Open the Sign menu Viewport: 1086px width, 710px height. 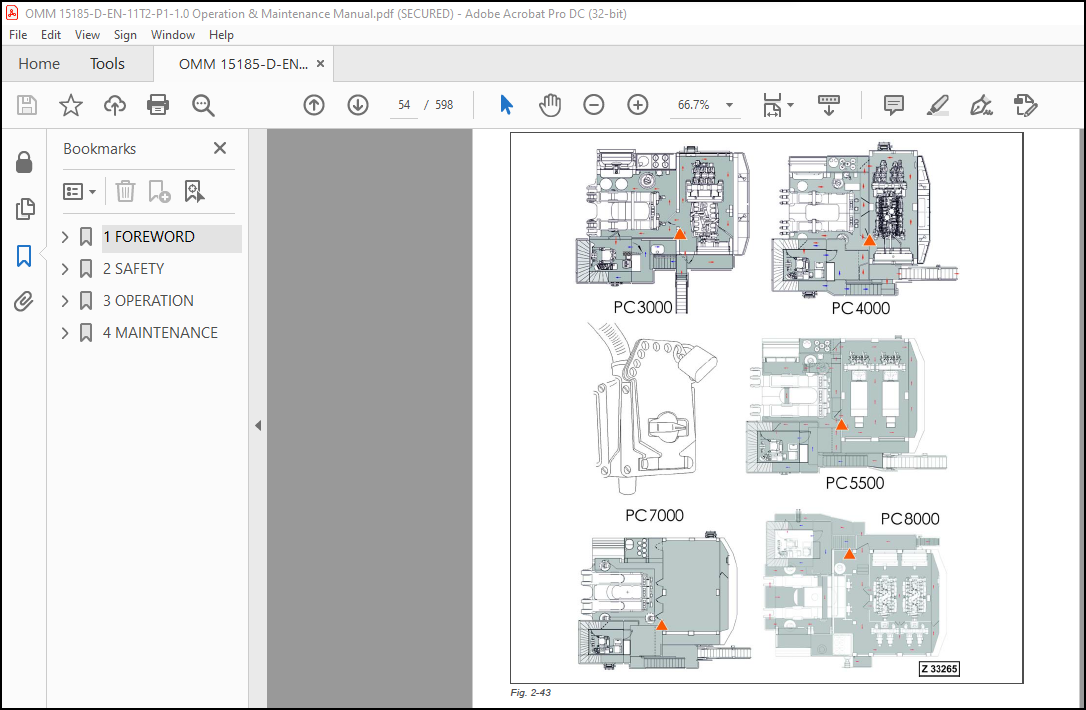(125, 35)
